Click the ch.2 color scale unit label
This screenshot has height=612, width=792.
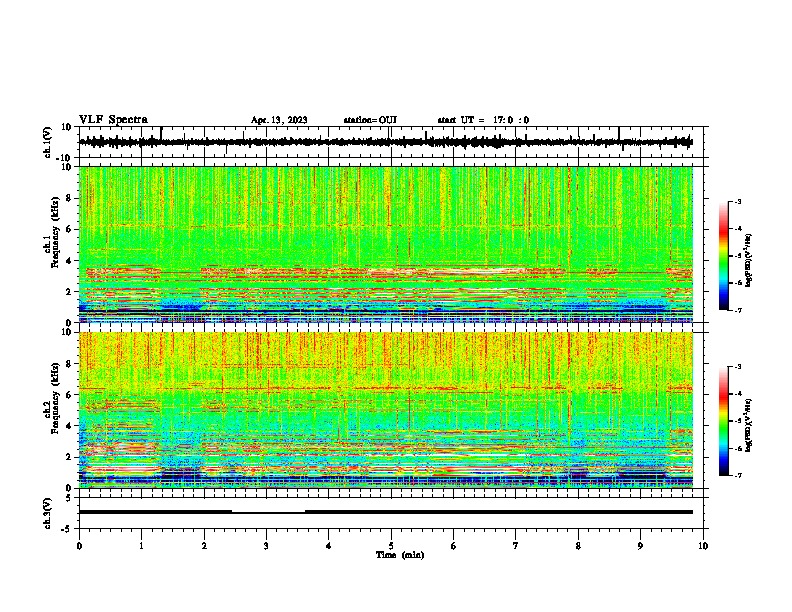tap(748, 425)
